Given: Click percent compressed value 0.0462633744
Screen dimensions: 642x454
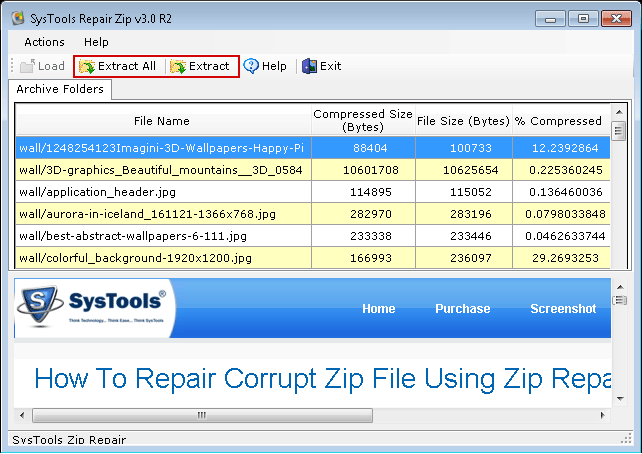Looking at the screenshot, I should coord(565,236).
